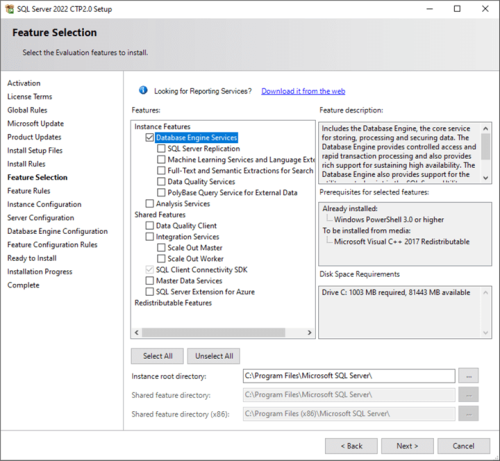The height and width of the screenshot is (461, 500).
Task: Click the blue info icon beside Reporting Services
Action: click(x=143, y=90)
